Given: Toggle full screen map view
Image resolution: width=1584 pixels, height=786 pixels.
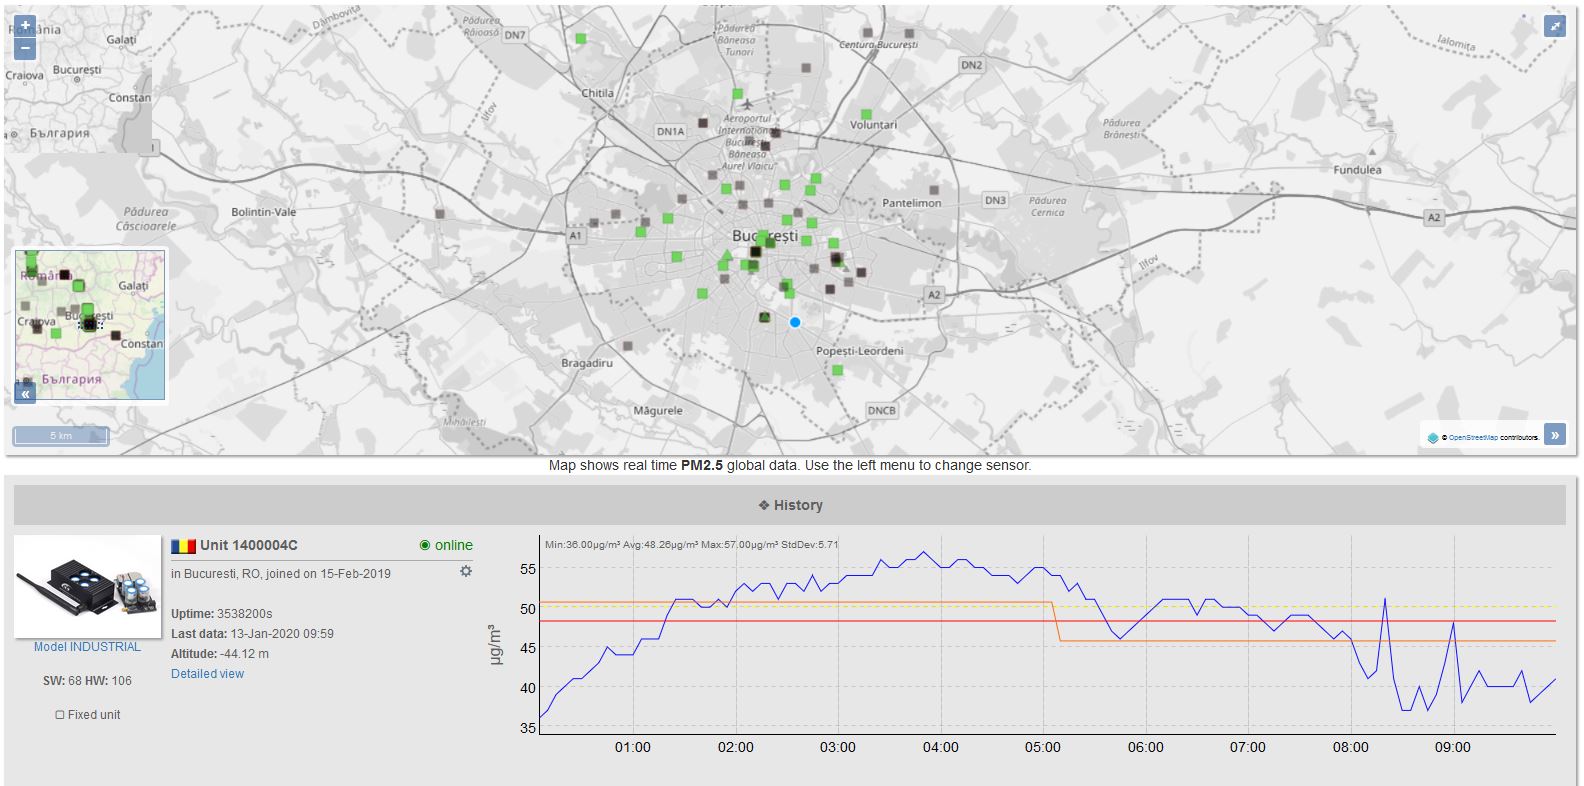Looking at the screenshot, I should click(1554, 27).
